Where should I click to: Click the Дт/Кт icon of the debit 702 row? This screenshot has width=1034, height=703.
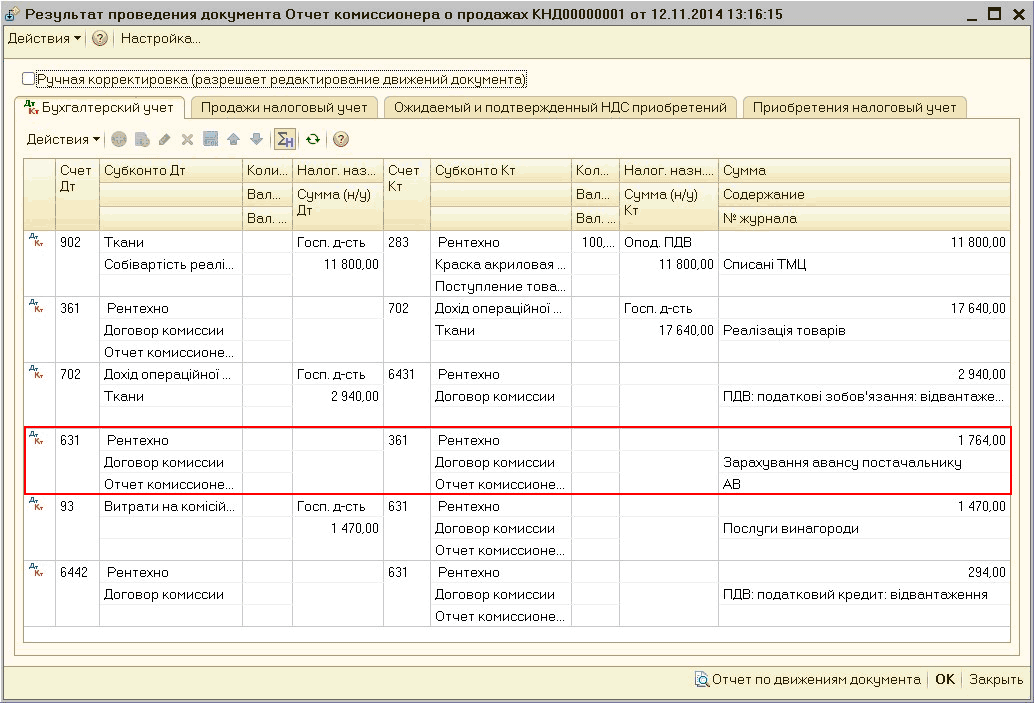click(x=37, y=373)
